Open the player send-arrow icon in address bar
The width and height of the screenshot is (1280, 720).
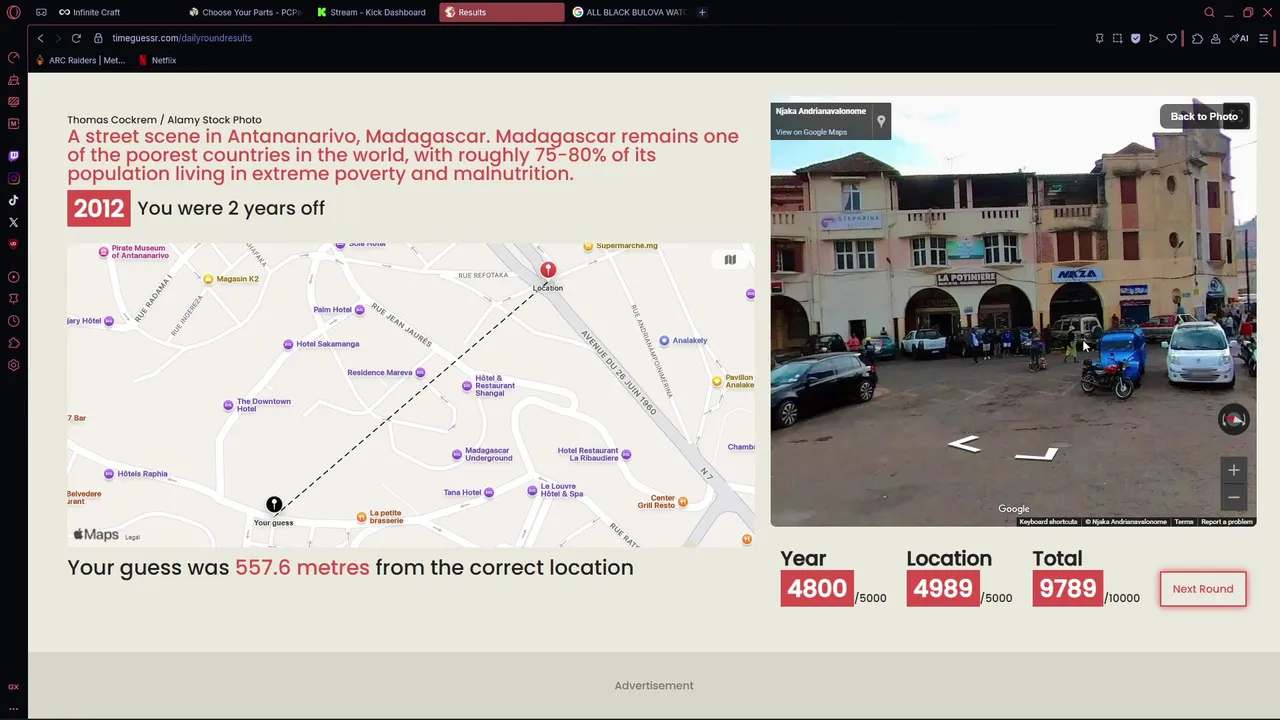[1153, 38]
